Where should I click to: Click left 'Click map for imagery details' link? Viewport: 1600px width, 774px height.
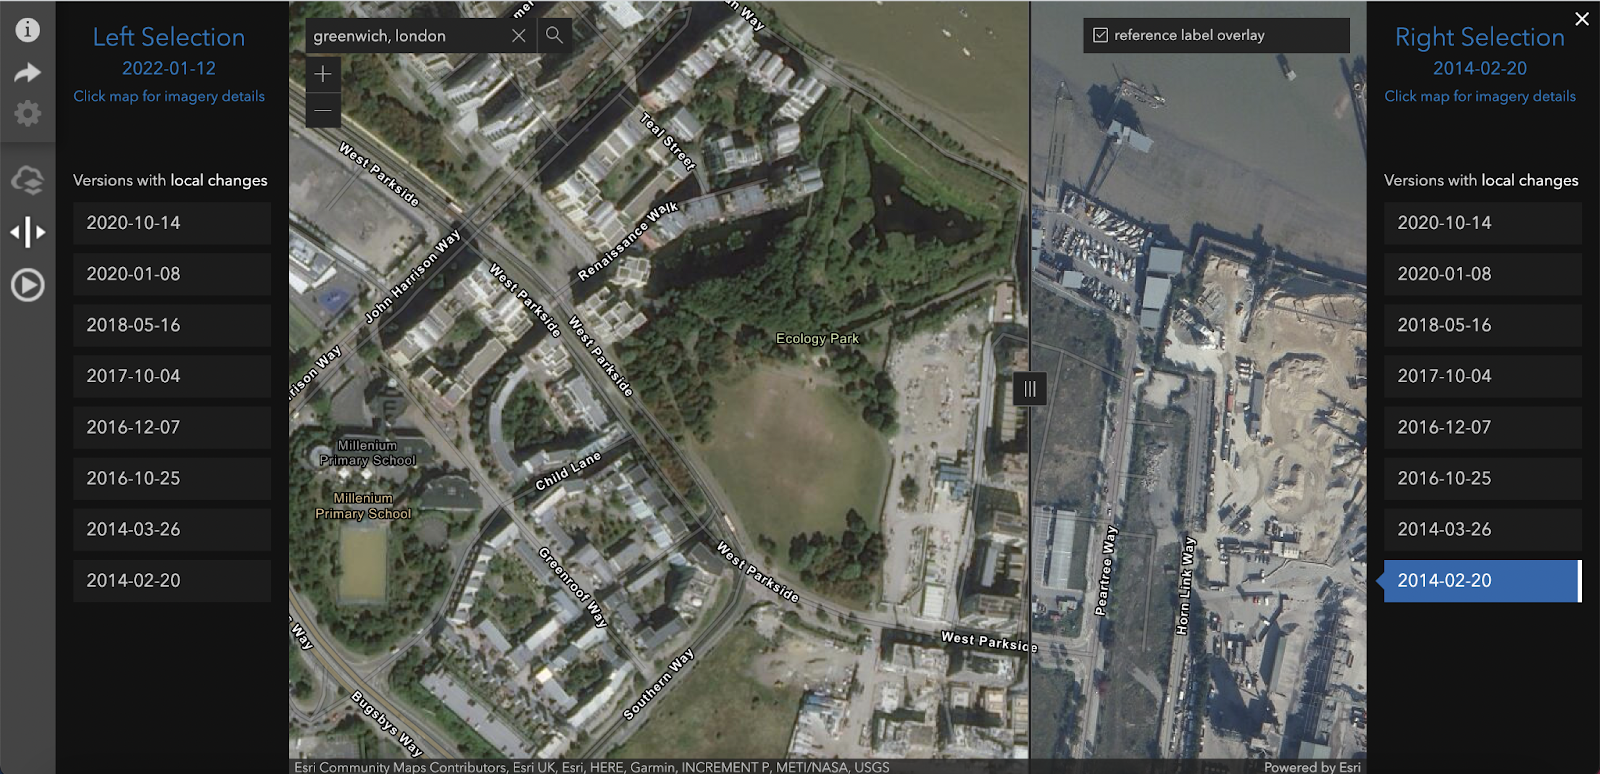pos(169,96)
